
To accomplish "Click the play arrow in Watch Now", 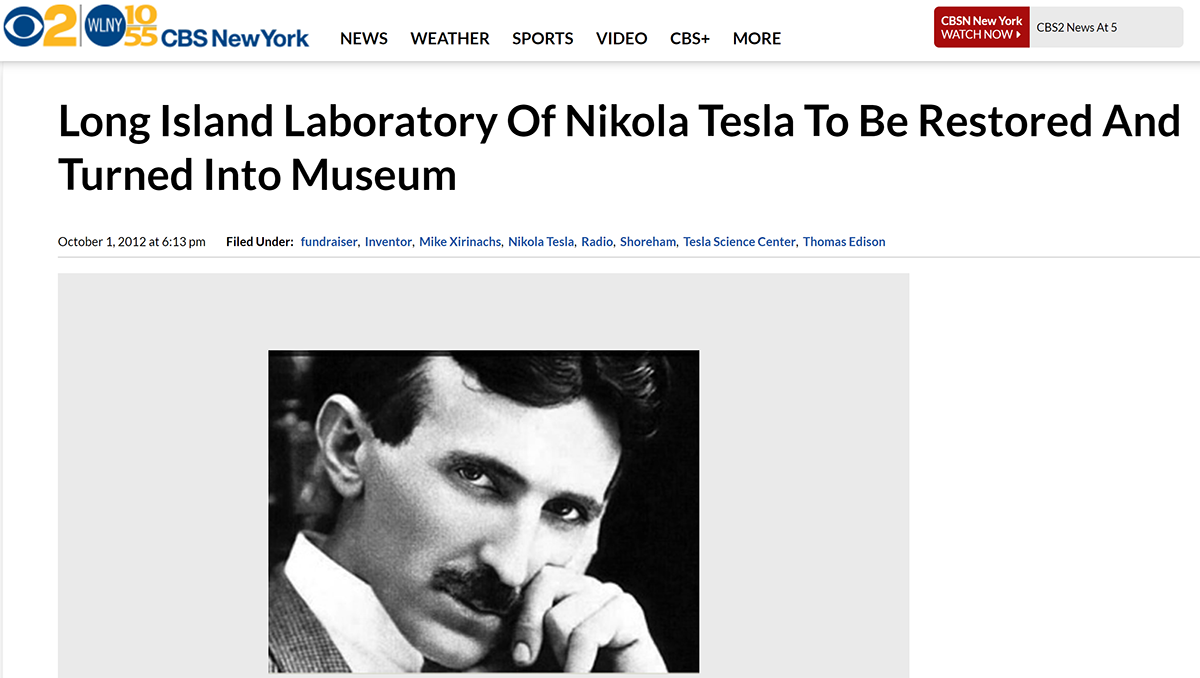I will [1018, 35].
